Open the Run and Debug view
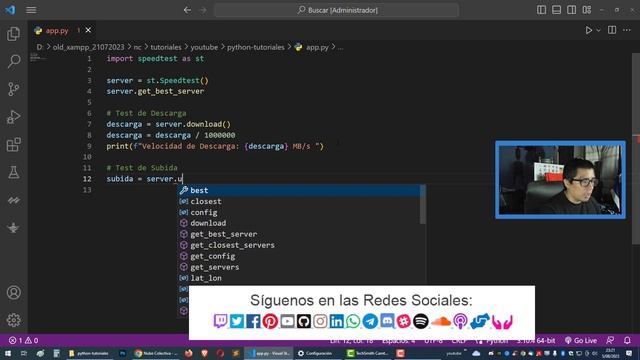Image resolution: width=640 pixels, height=360 pixels. (x=13, y=117)
